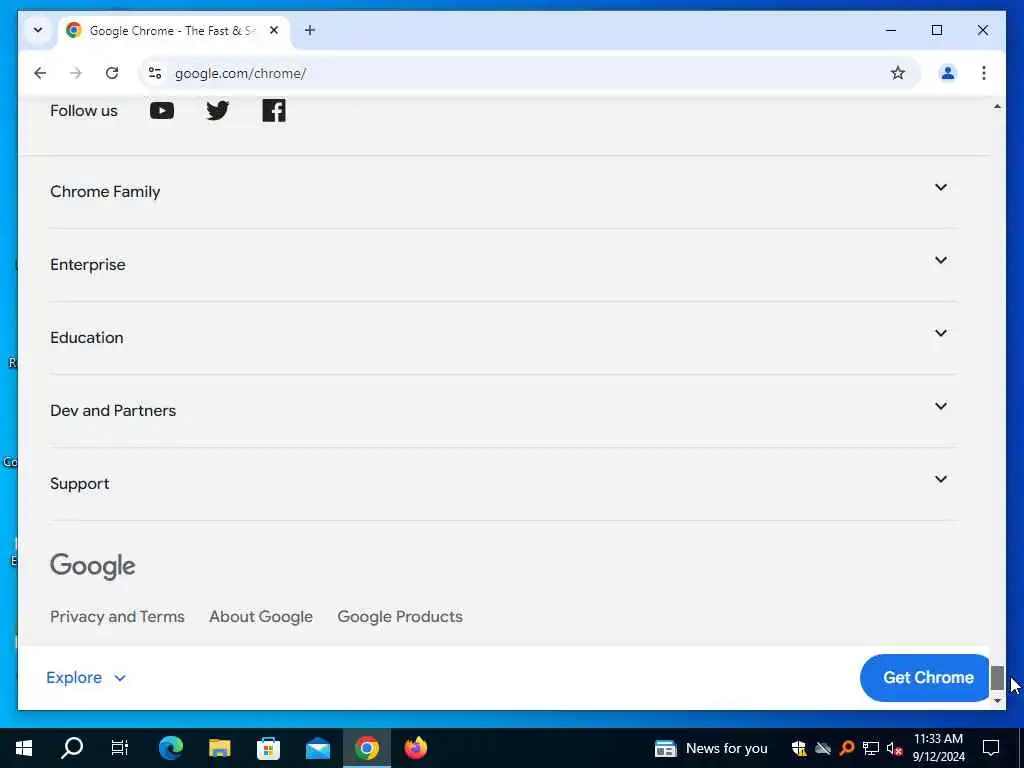Click the address bar URL field
1024x768 pixels.
pyautogui.click(x=529, y=73)
